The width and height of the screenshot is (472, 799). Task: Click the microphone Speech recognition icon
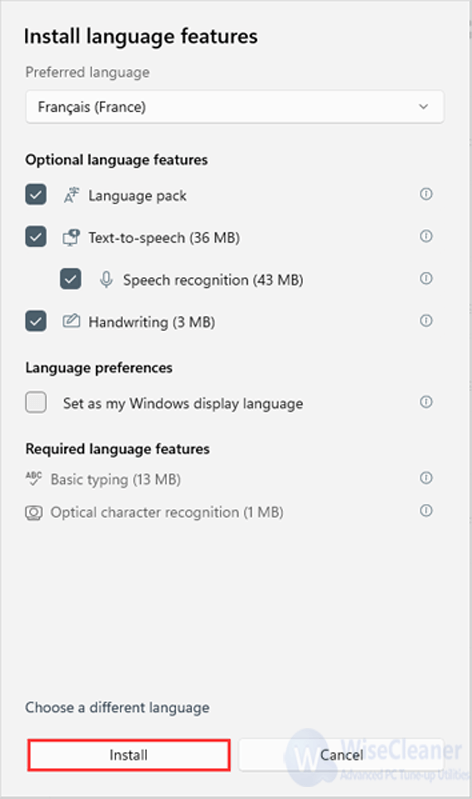pos(106,280)
